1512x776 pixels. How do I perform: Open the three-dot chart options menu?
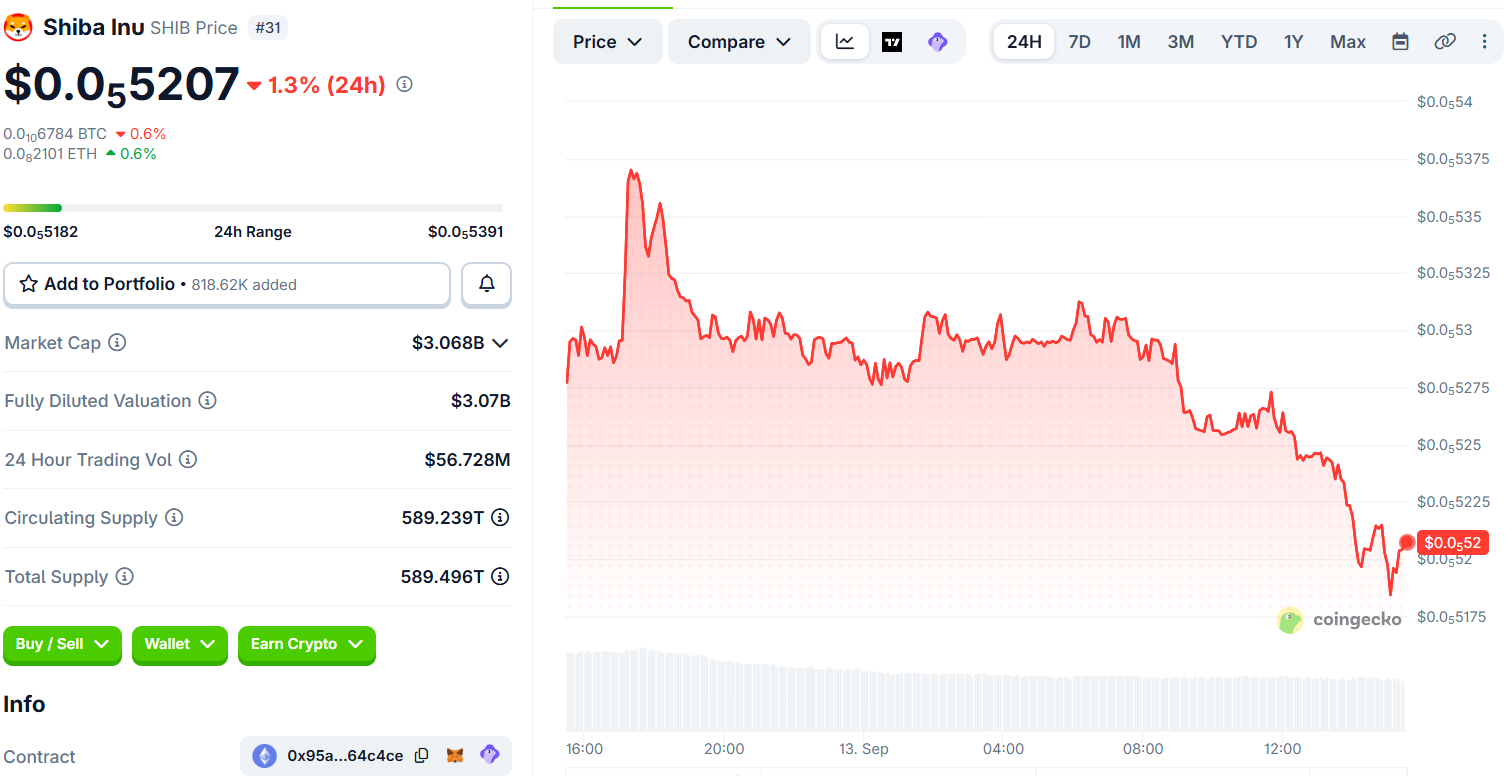coord(1484,42)
